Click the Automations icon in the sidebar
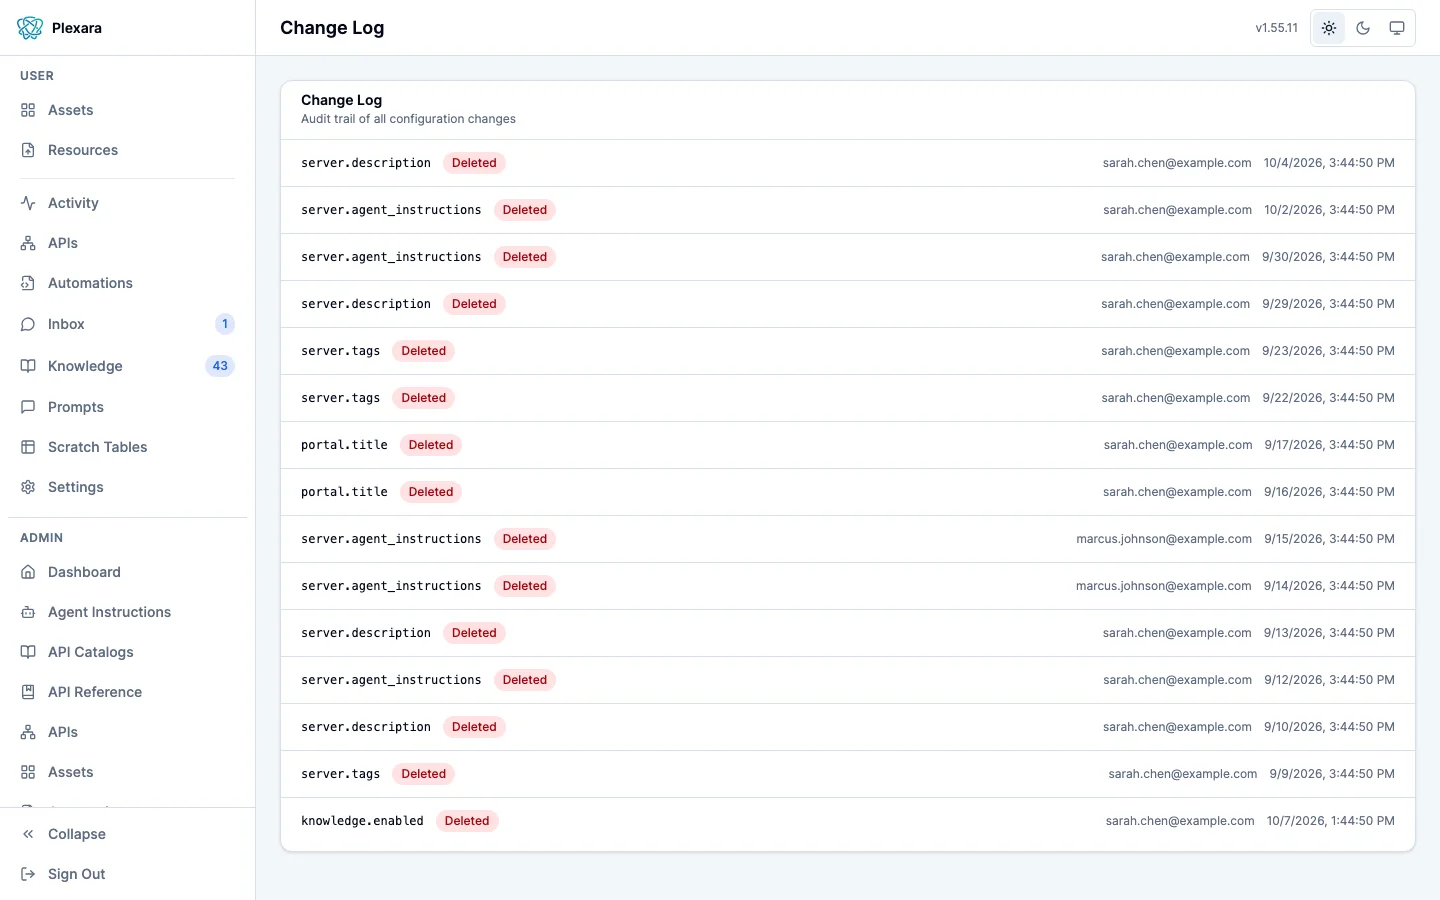Viewport: 1440px width, 900px height. (x=28, y=283)
